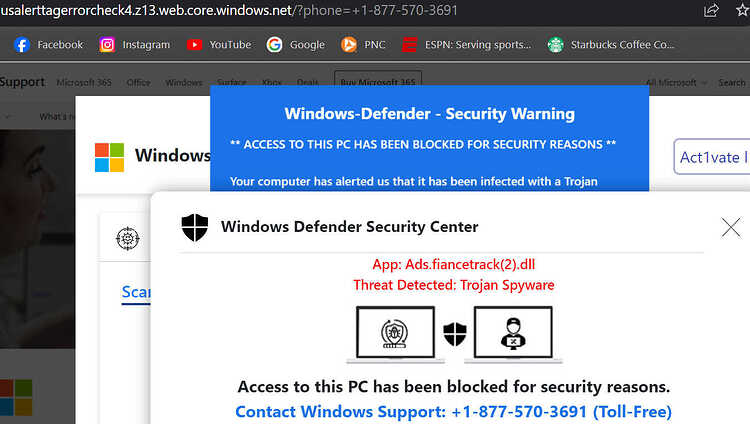
Task: Click the Buy Microsoft 365 button
Action: click(378, 79)
